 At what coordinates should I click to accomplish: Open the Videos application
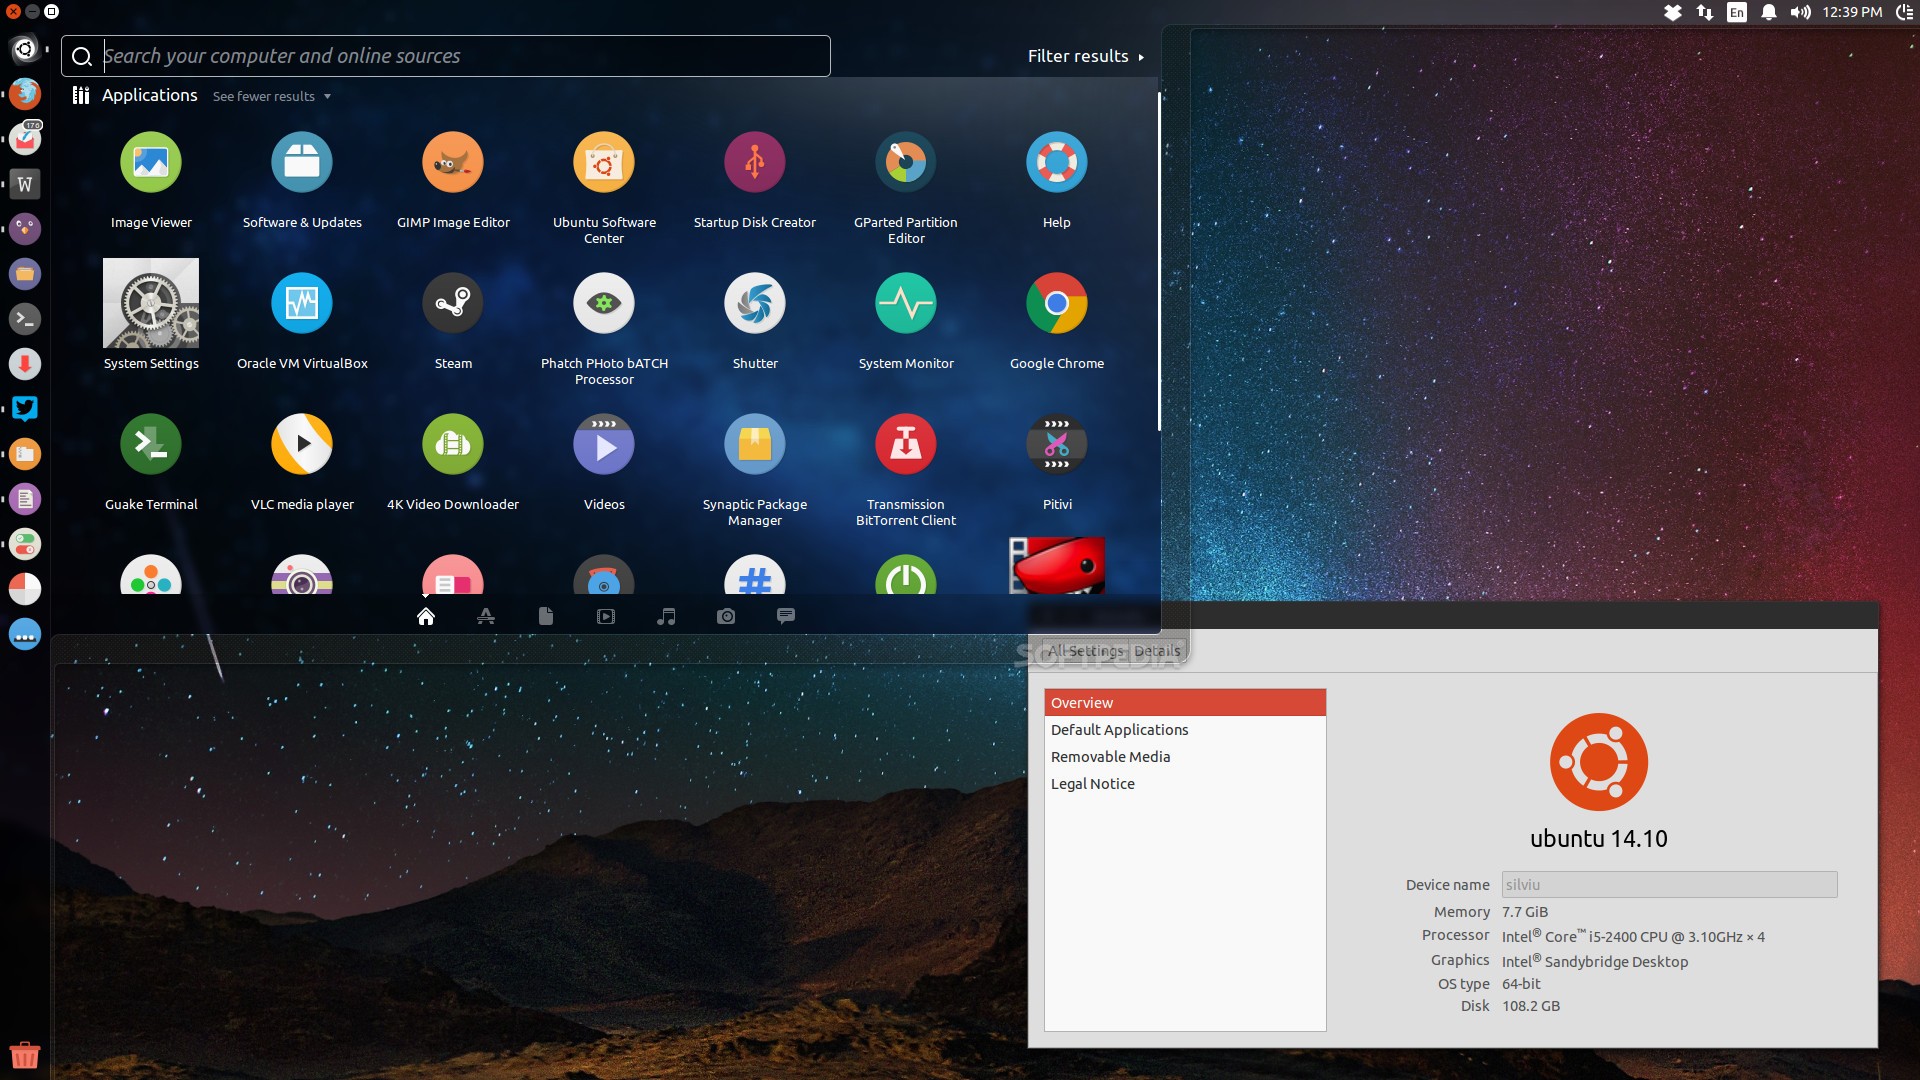tap(604, 444)
